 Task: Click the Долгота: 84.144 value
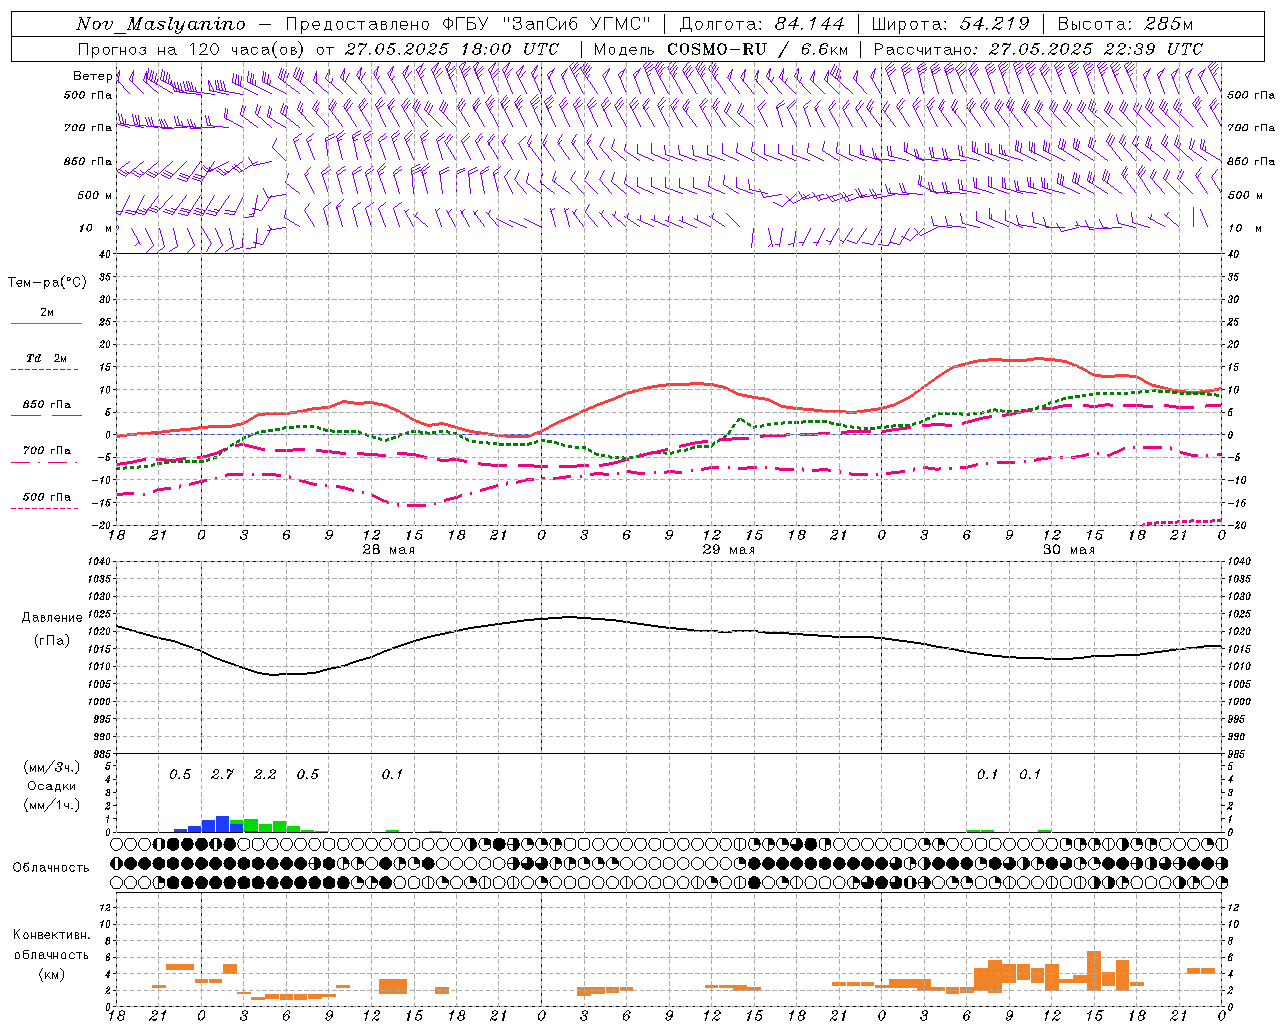click(762, 24)
